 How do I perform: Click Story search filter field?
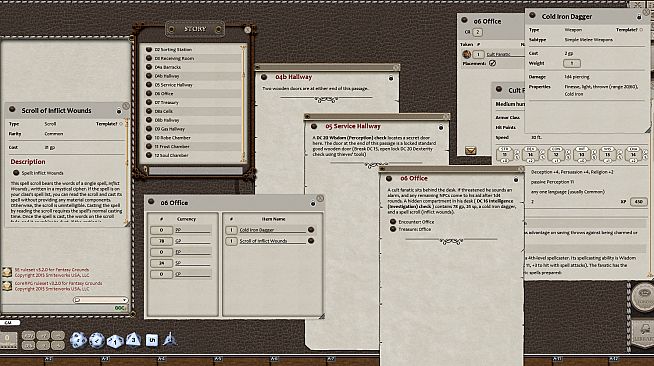pos(195,170)
